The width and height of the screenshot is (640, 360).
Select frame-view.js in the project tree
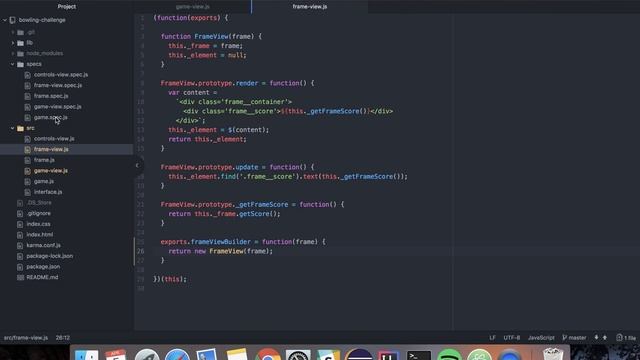point(51,149)
